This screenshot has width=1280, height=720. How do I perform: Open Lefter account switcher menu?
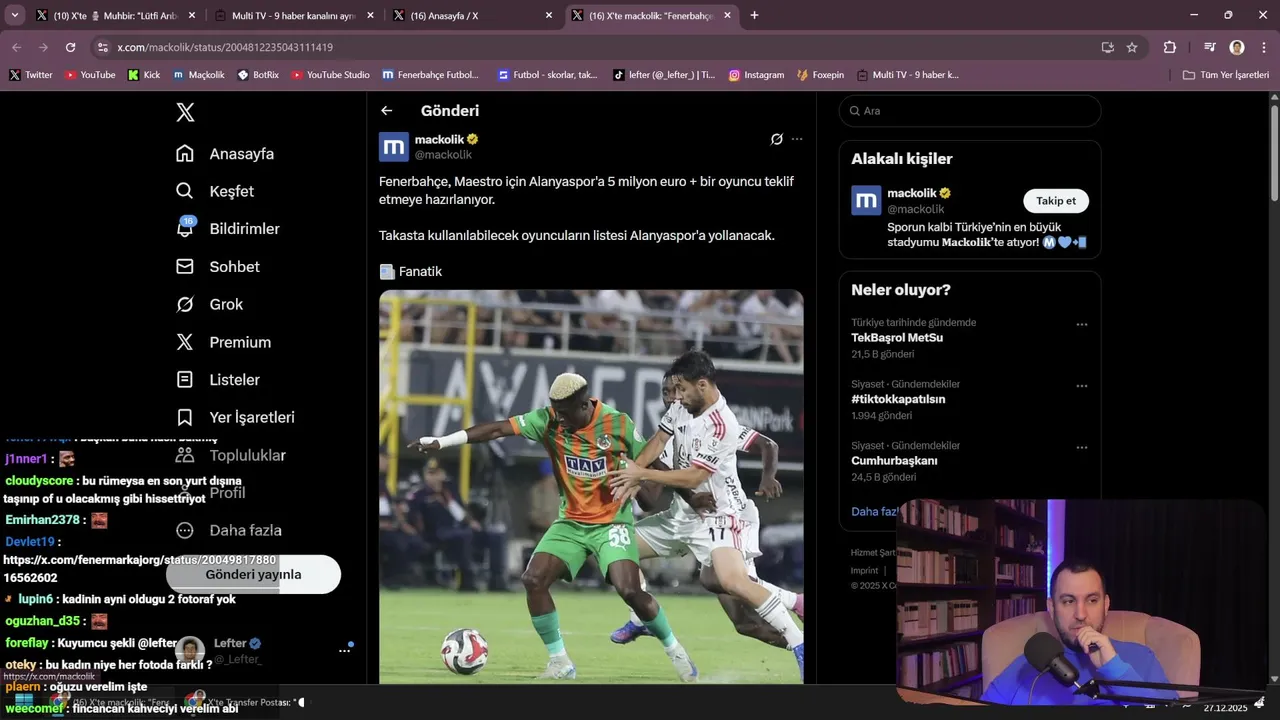[x=344, y=650]
